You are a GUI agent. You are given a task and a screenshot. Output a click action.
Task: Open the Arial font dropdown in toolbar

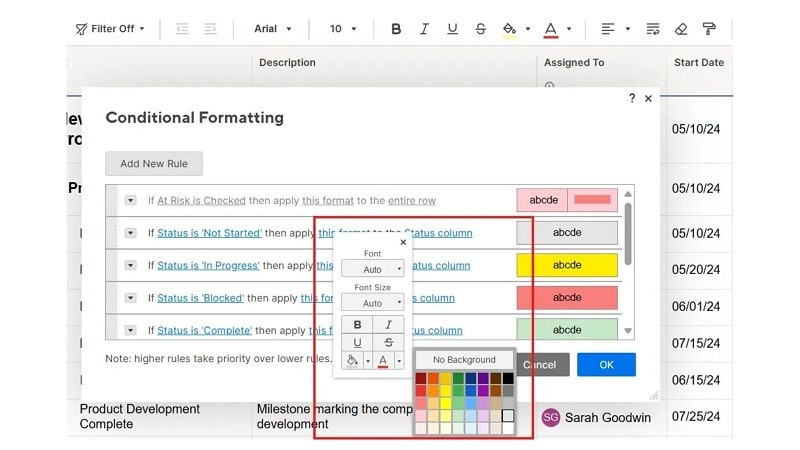pyautogui.click(x=273, y=29)
